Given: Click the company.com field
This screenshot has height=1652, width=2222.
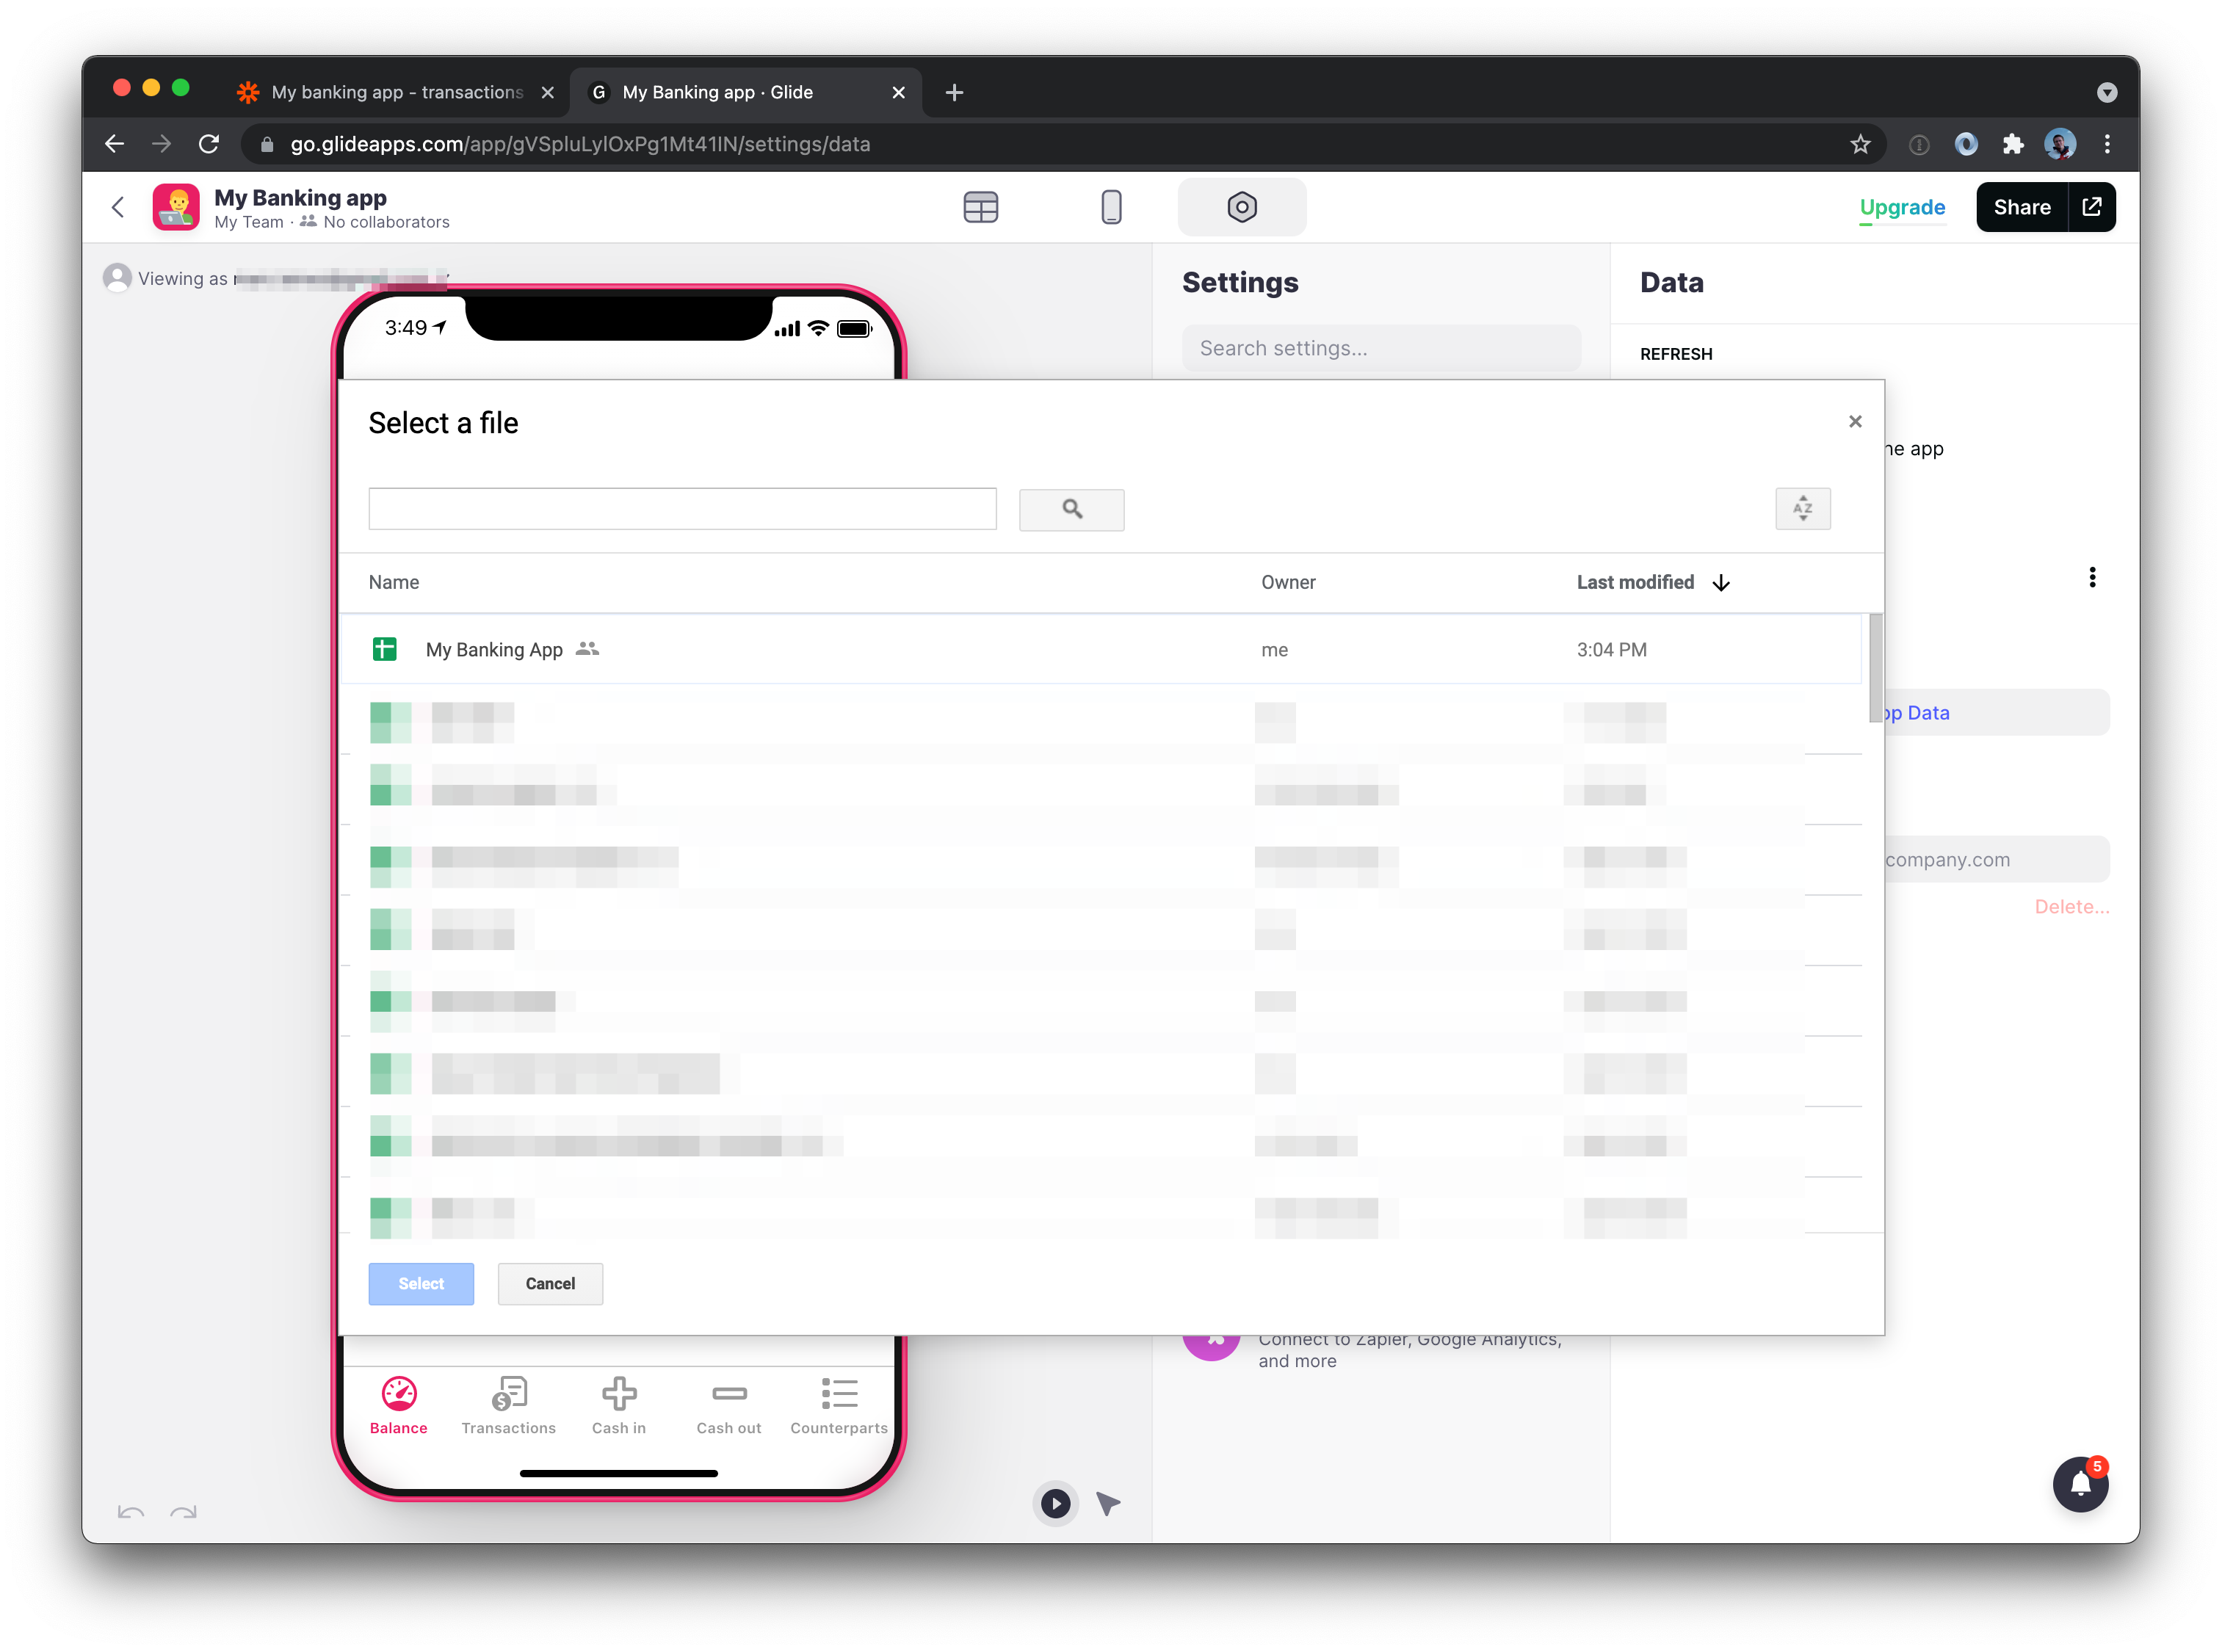Looking at the screenshot, I should 1996,860.
